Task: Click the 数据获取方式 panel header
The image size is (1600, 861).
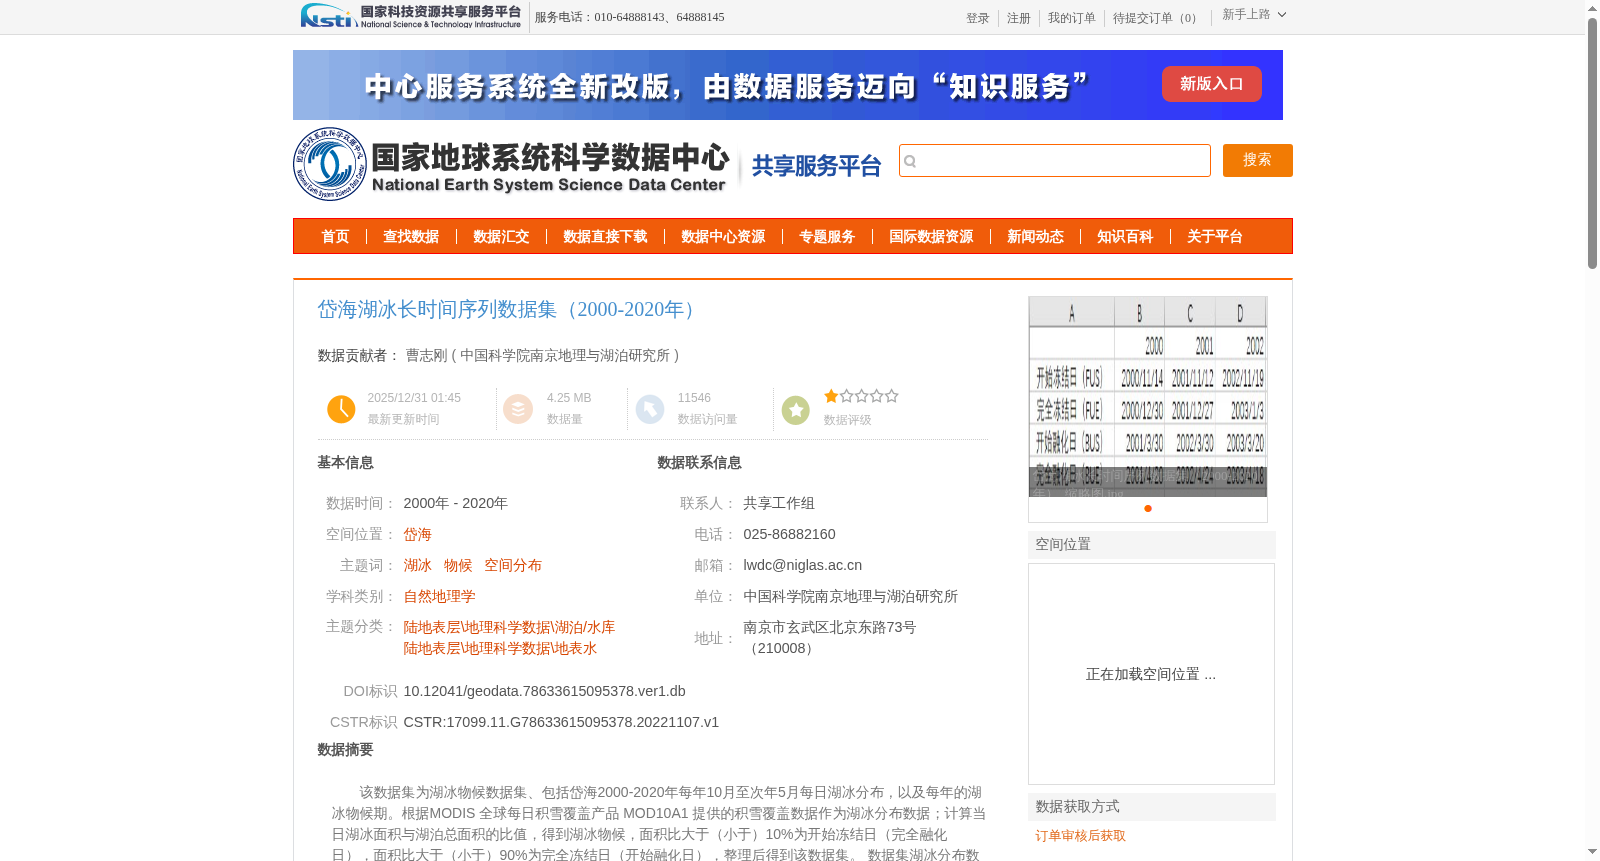Action: 1152,807
